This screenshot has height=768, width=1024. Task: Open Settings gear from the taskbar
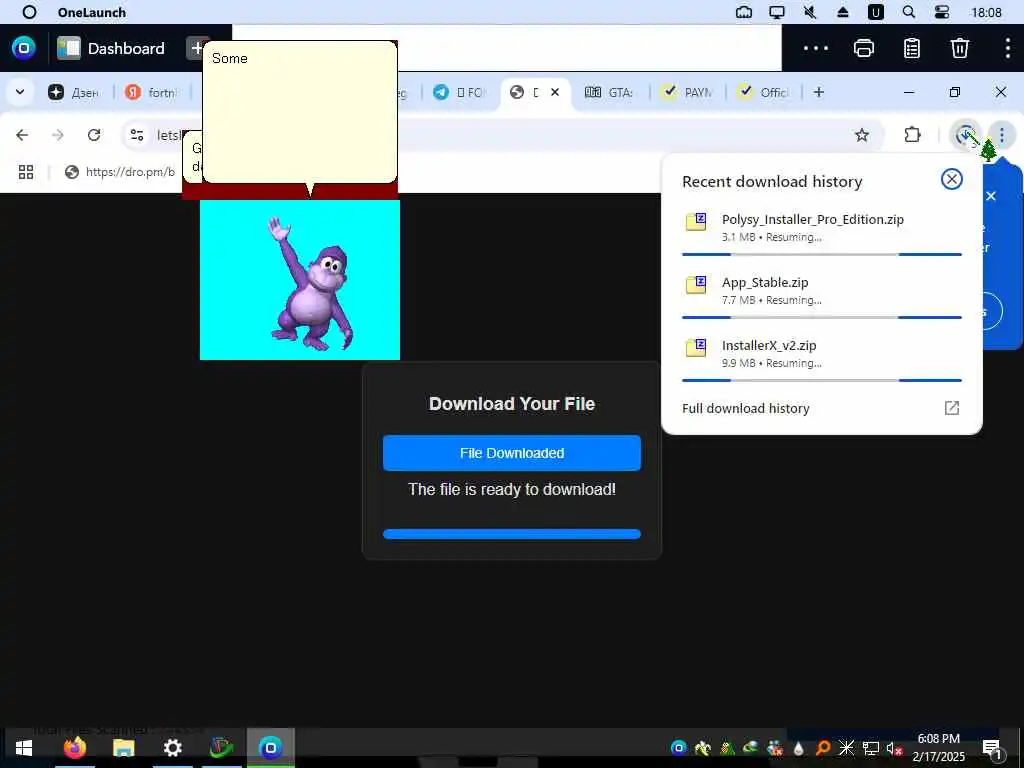coord(172,748)
